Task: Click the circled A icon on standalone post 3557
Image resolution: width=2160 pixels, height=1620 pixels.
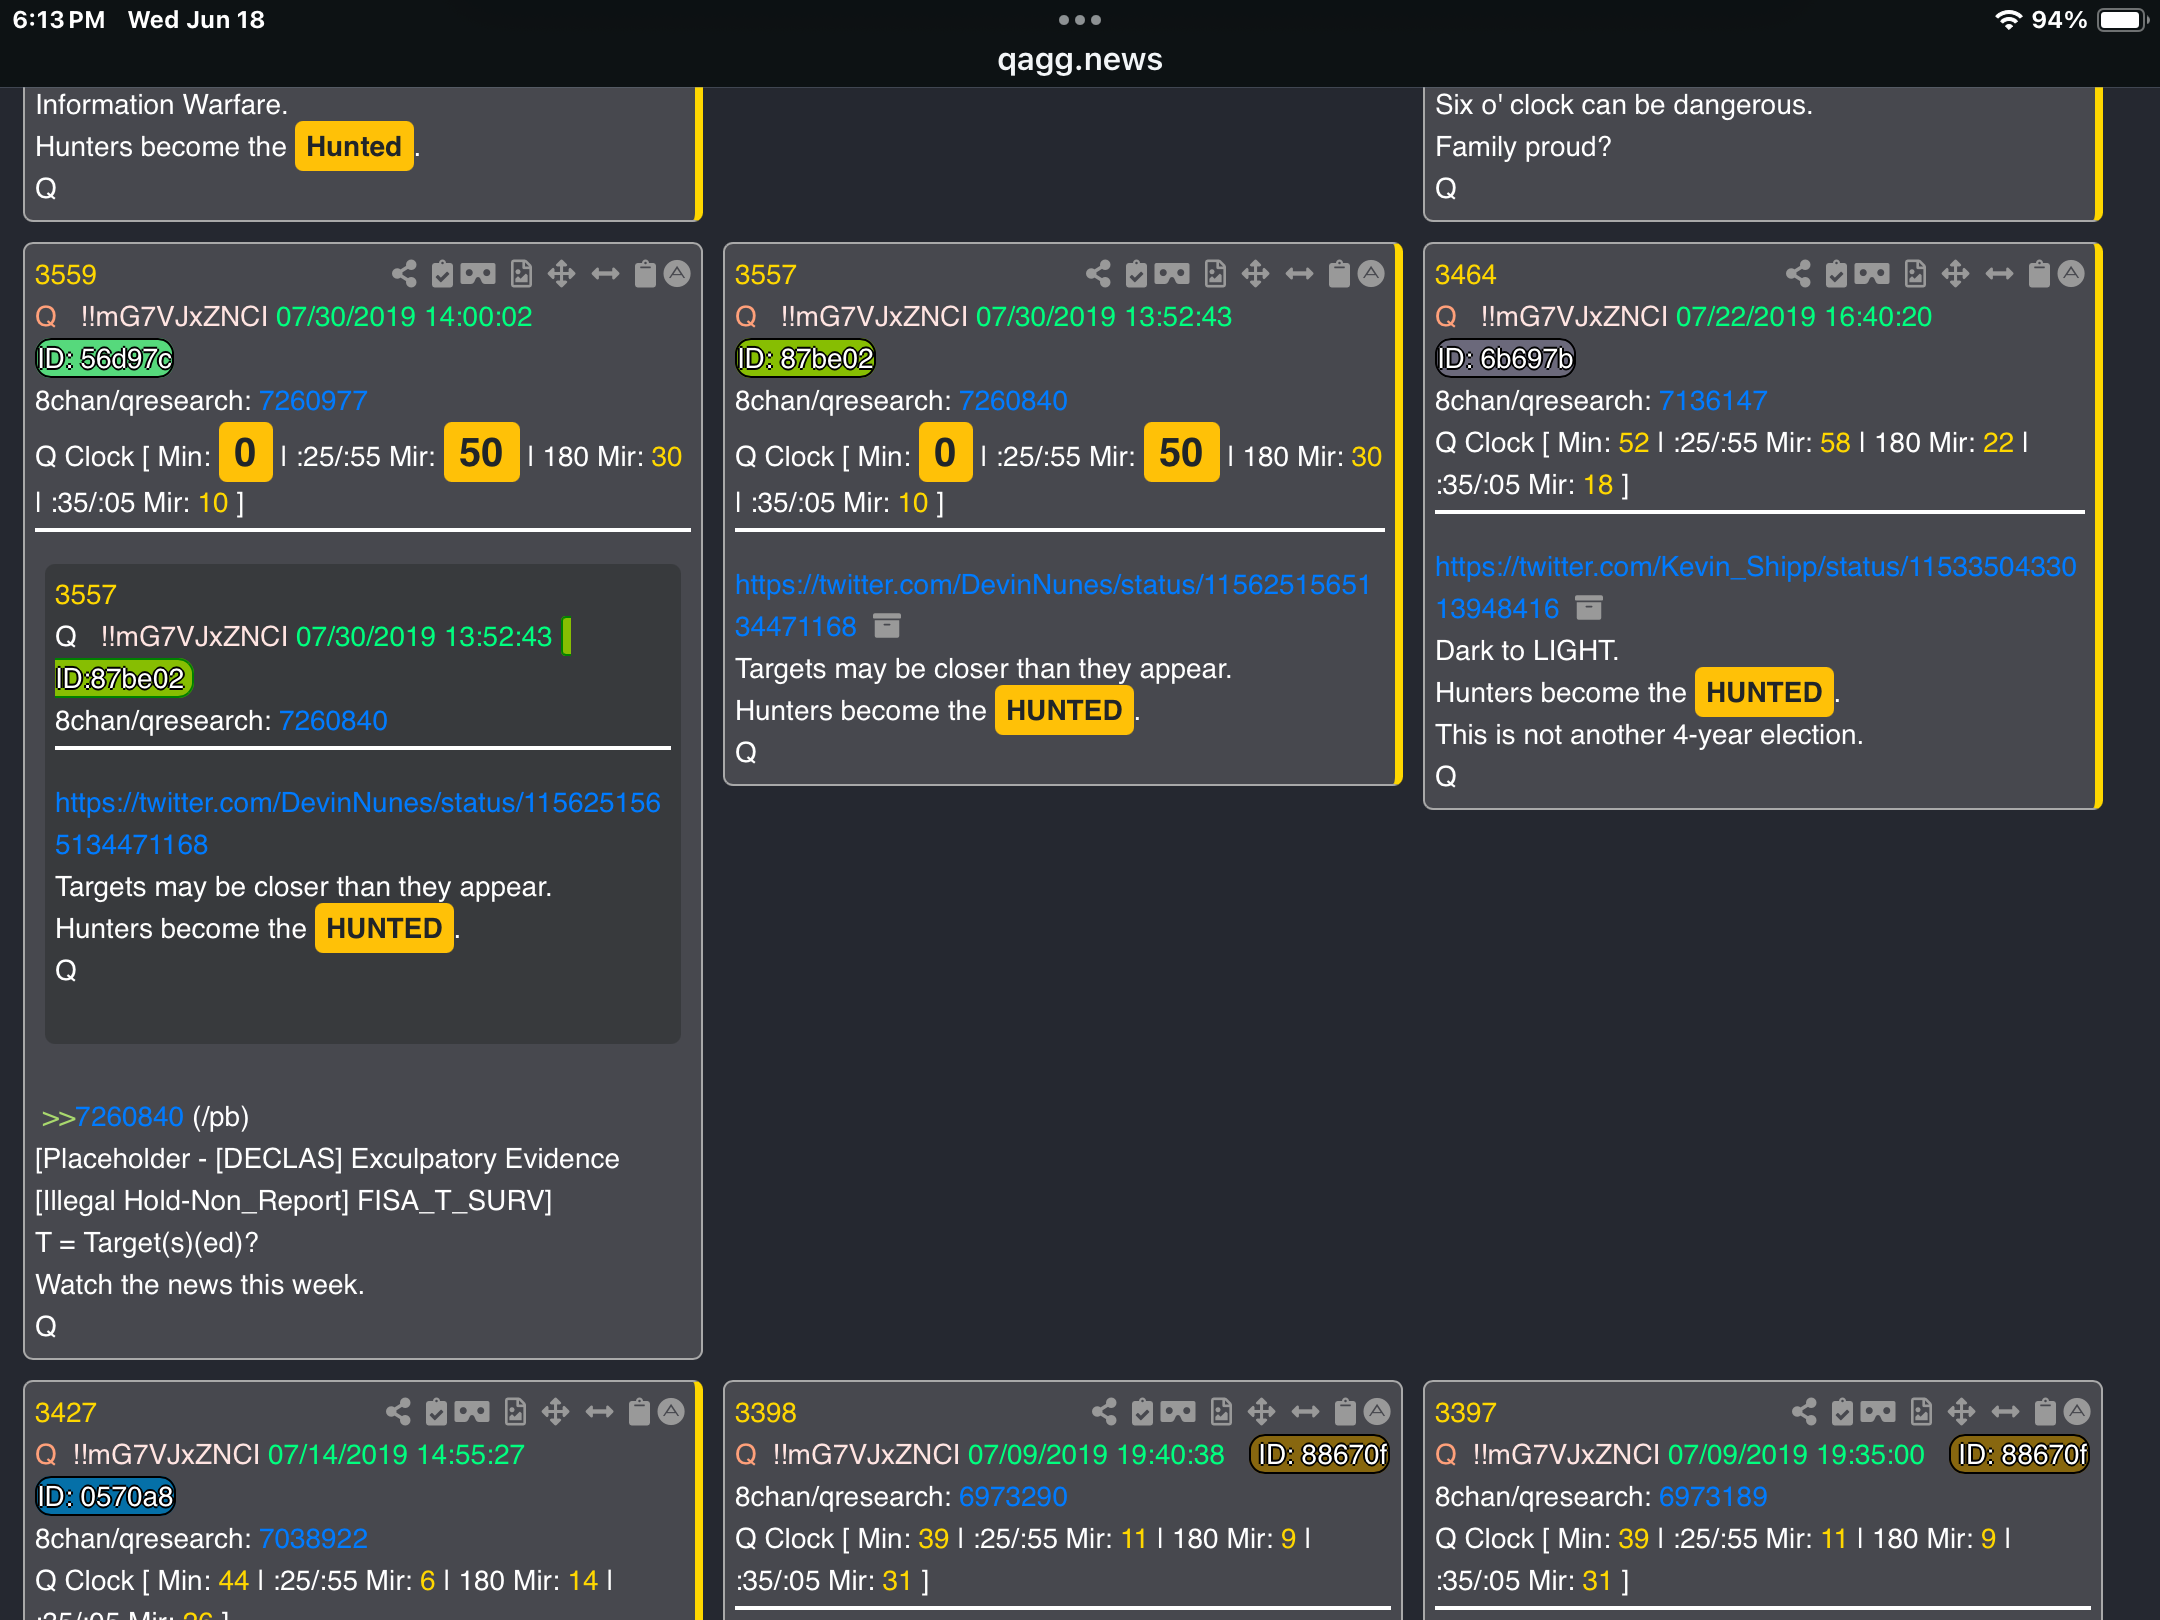Action: [1371, 273]
